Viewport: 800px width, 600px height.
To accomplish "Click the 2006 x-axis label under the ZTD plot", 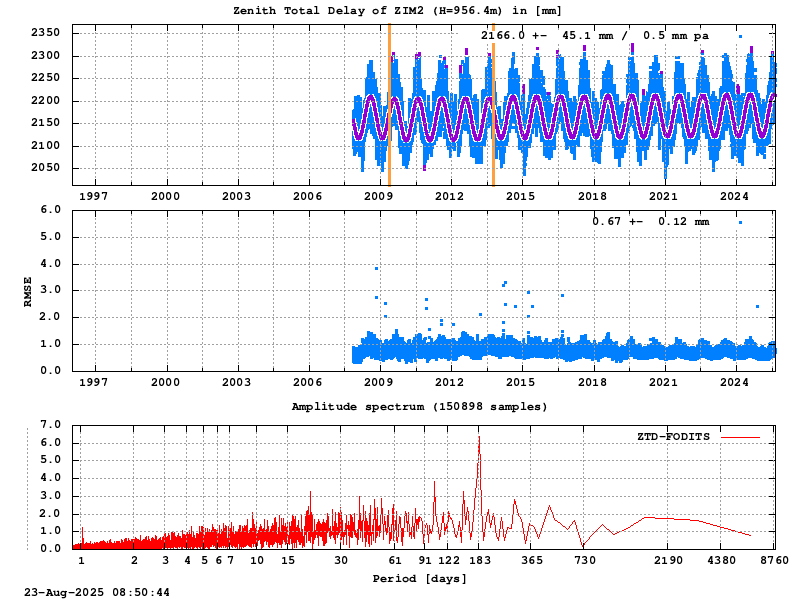I will tap(308, 196).
